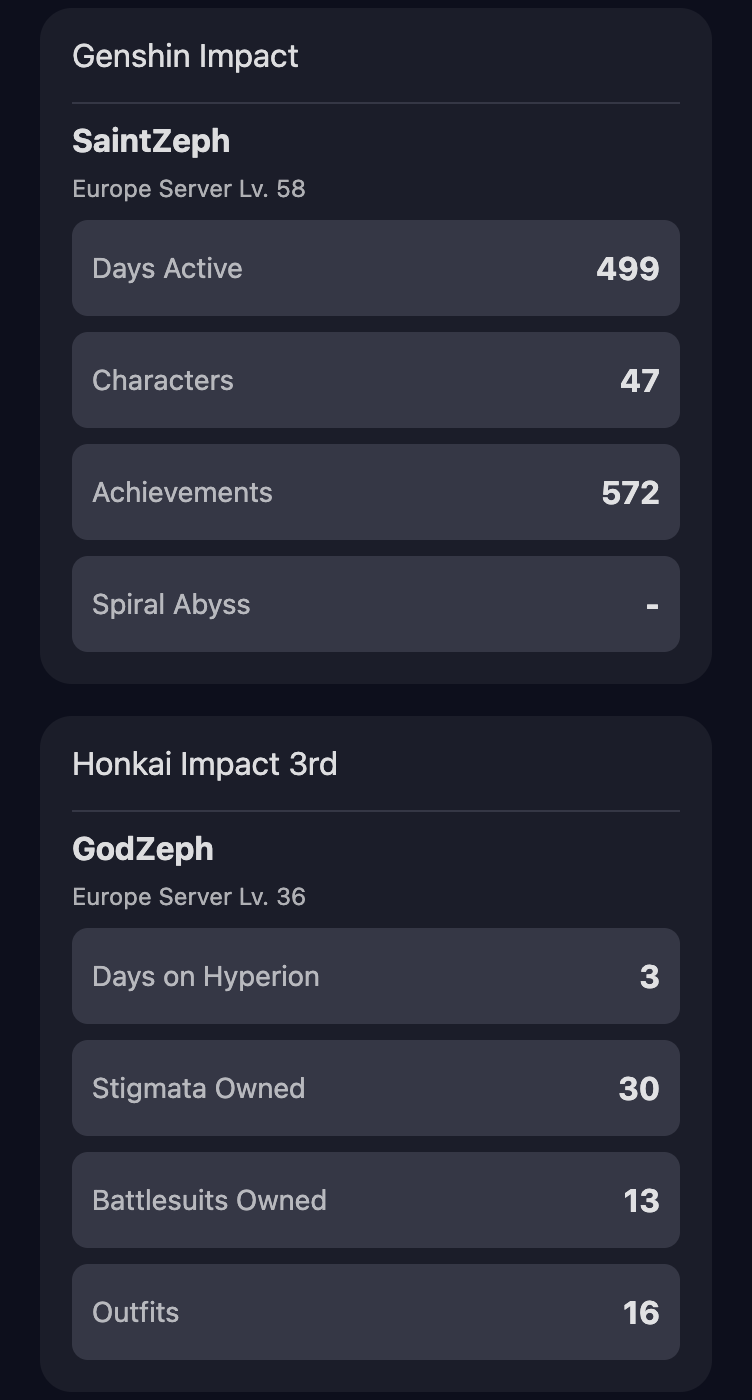This screenshot has width=752, height=1400.
Task: Click the 572 achievements number
Action: (x=630, y=492)
